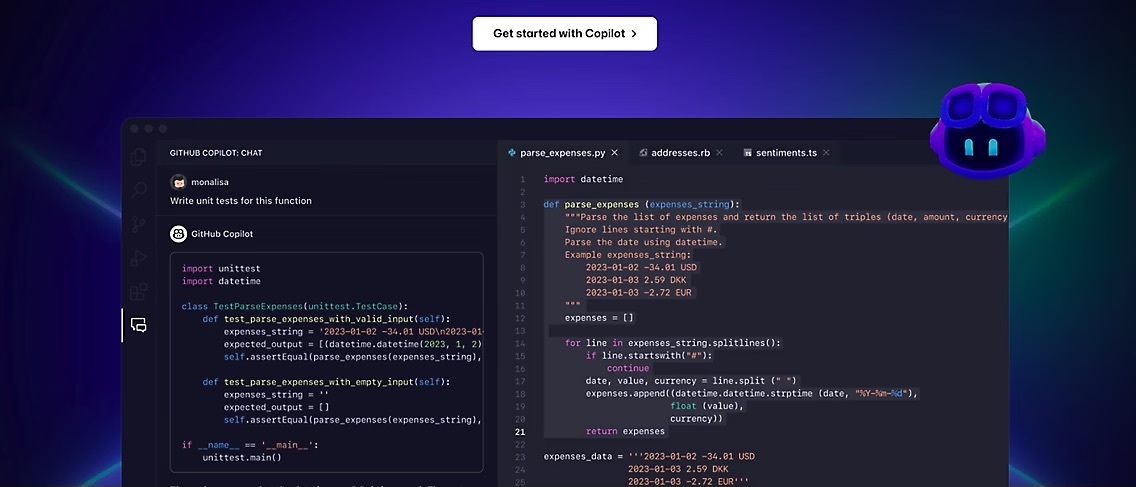Click the if __name__ == '__main__' line
The image size is (1136, 487).
[x=250, y=445]
